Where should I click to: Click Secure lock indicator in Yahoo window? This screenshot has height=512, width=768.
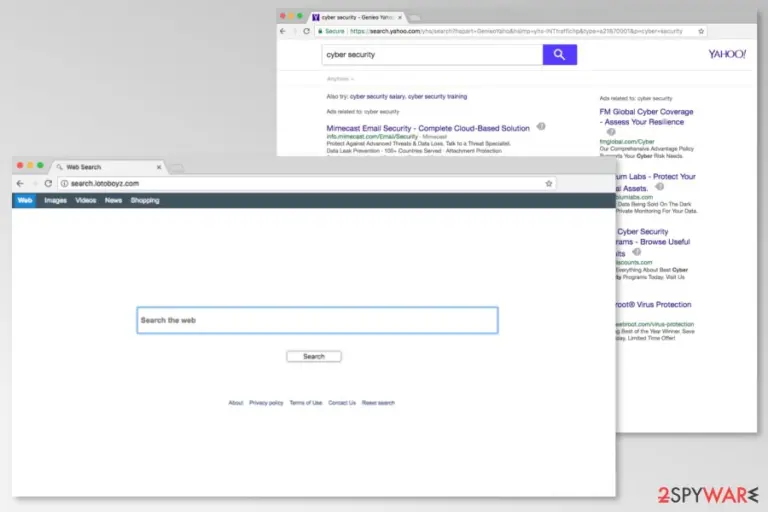point(332,31)
